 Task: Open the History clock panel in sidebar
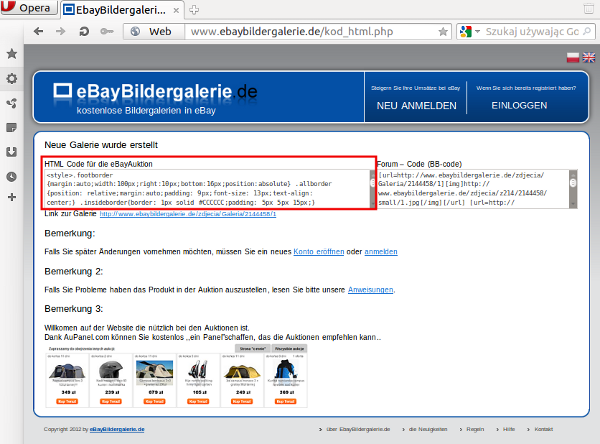click(12, 176)
